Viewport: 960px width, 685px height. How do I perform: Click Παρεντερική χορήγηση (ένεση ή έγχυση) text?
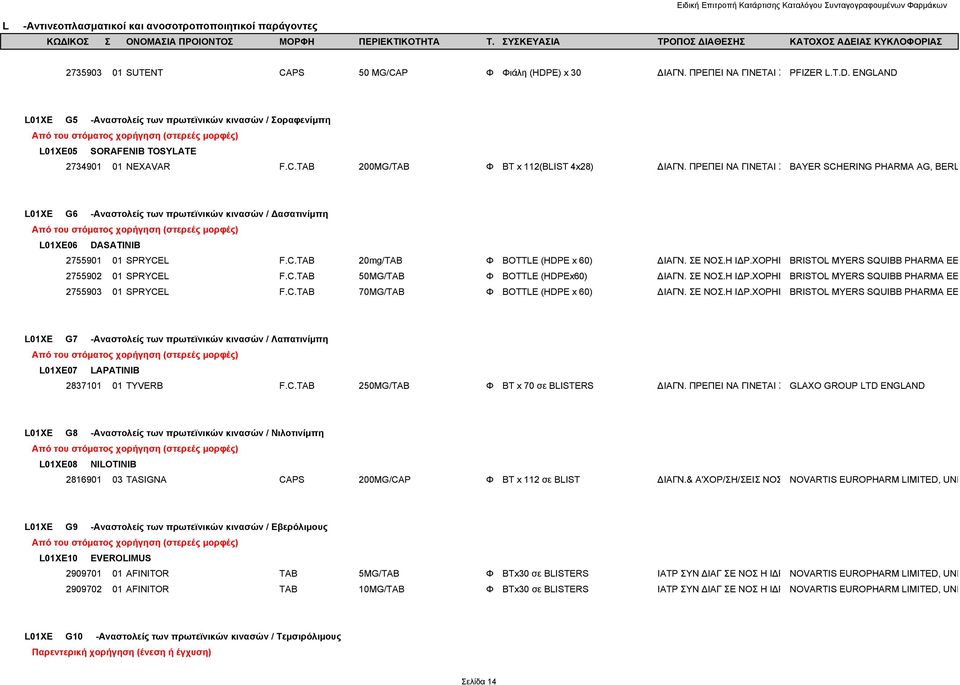(x=121, y=653)
